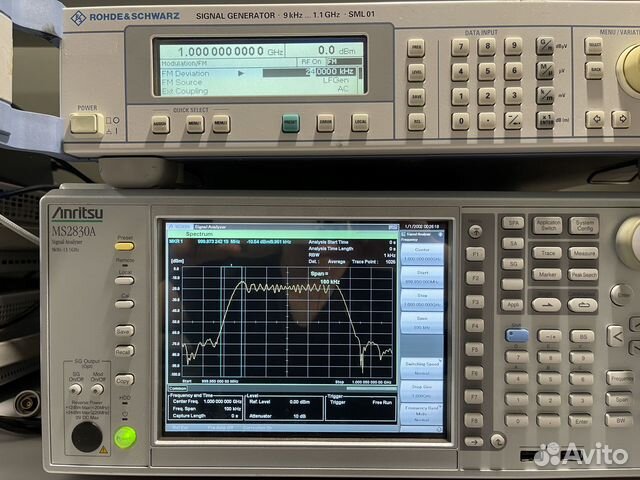Viewport: 640px width, 480px height.
Task: Select the Start softkey in the Anritsu frequency menu
Action: pyautogui.click(x=422, y=277)
